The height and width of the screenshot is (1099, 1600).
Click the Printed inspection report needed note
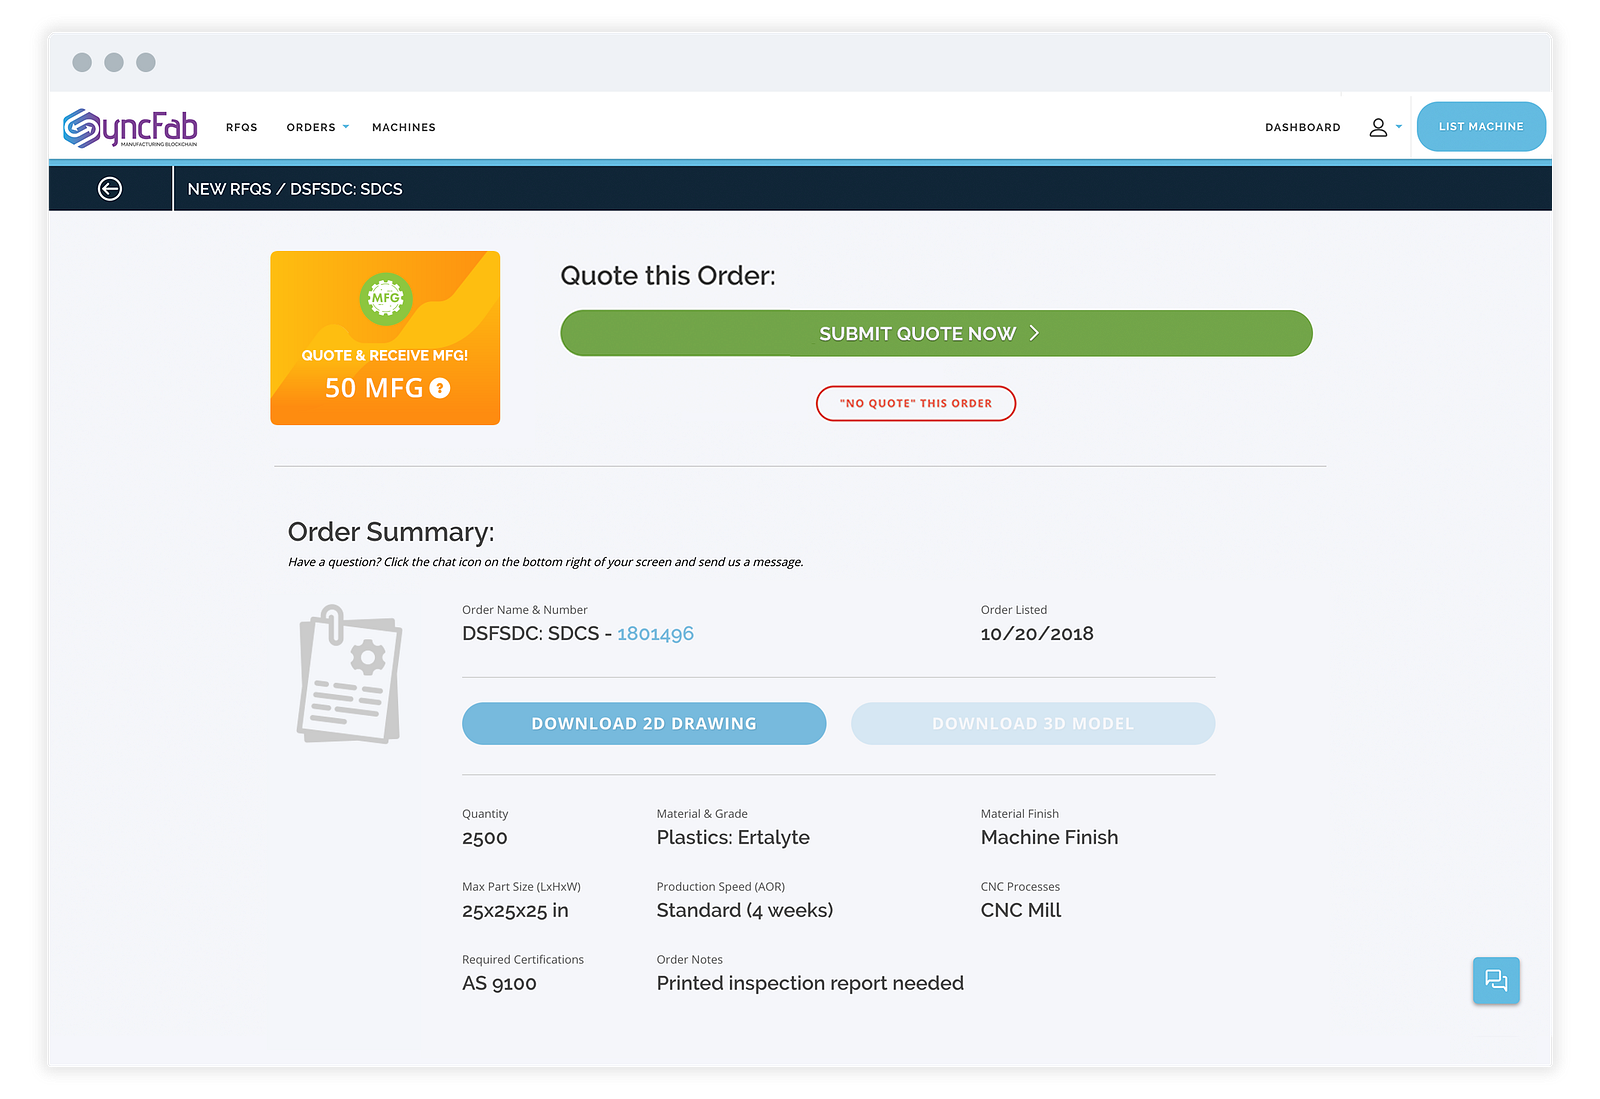810,984
